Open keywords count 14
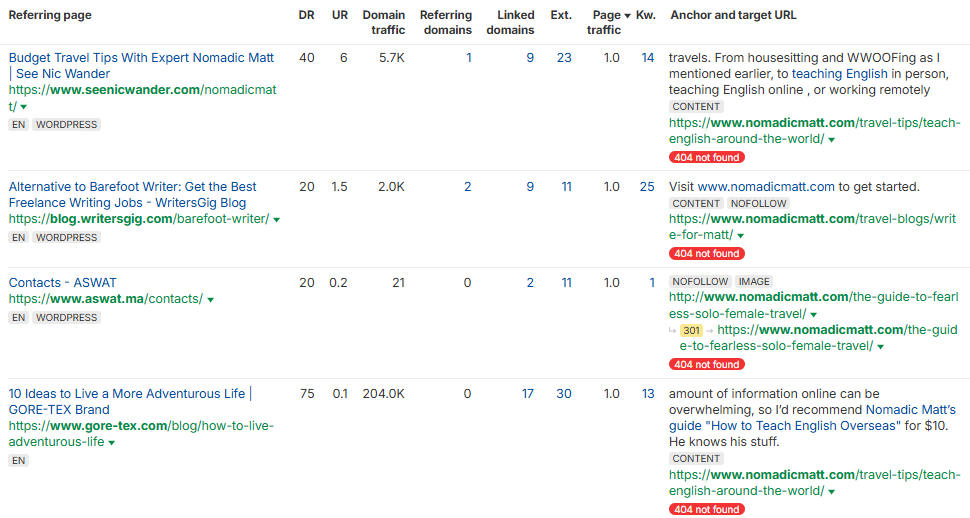This screenshot has width=970, height=518. 648,58
